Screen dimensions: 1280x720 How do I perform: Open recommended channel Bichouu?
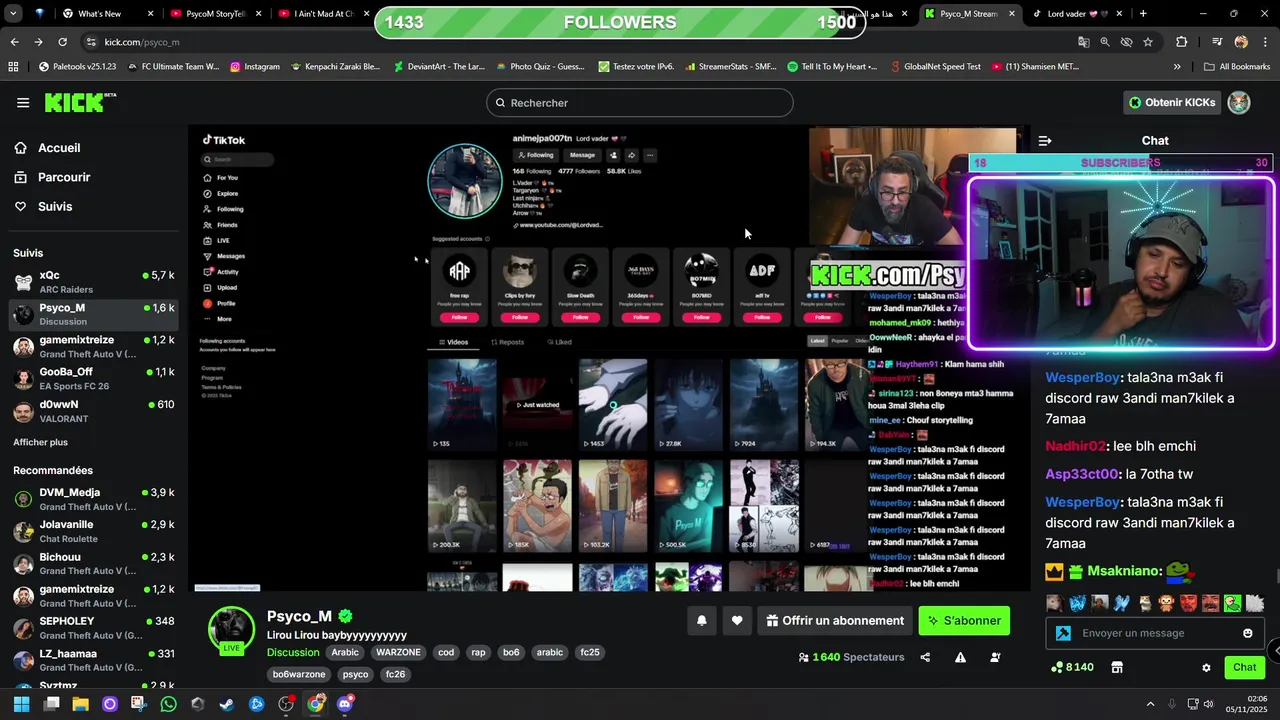pyautogui.click(x=93, y=563)
